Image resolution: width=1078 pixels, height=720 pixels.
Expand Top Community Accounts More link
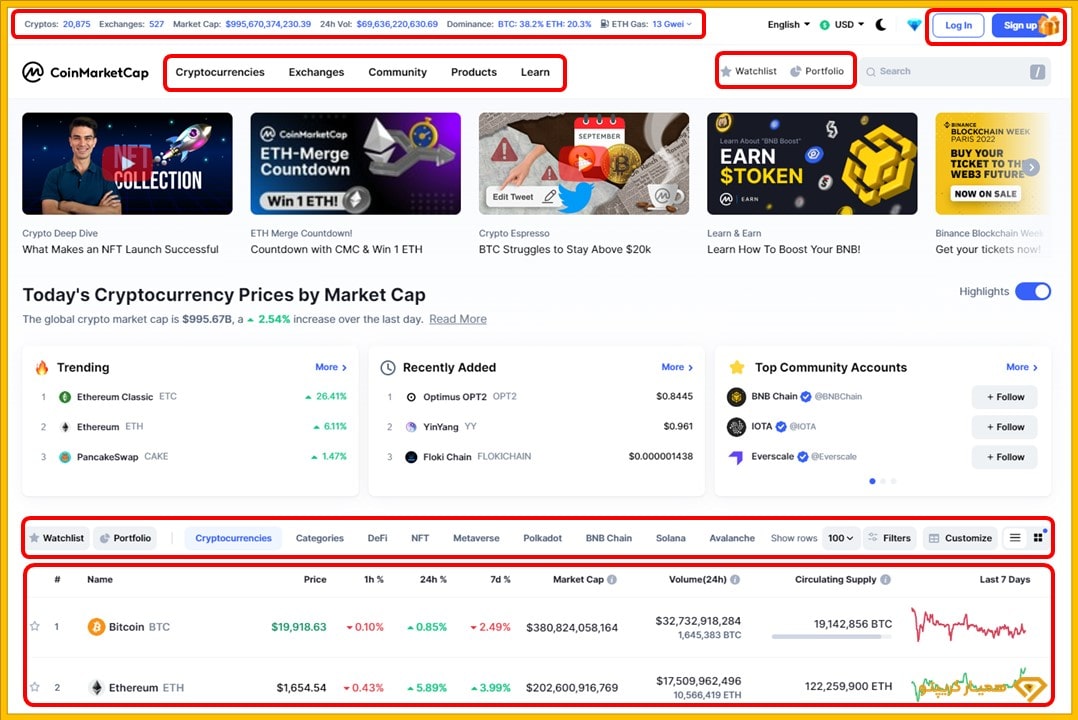click(1022, 367)
